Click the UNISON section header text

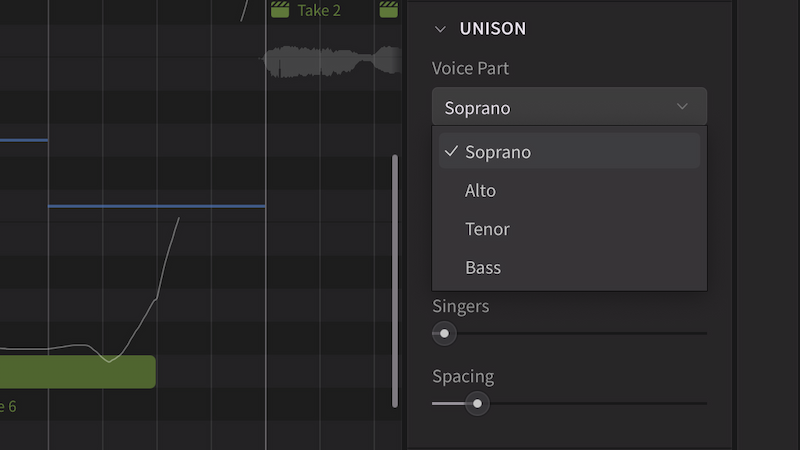tap(492, 29)
